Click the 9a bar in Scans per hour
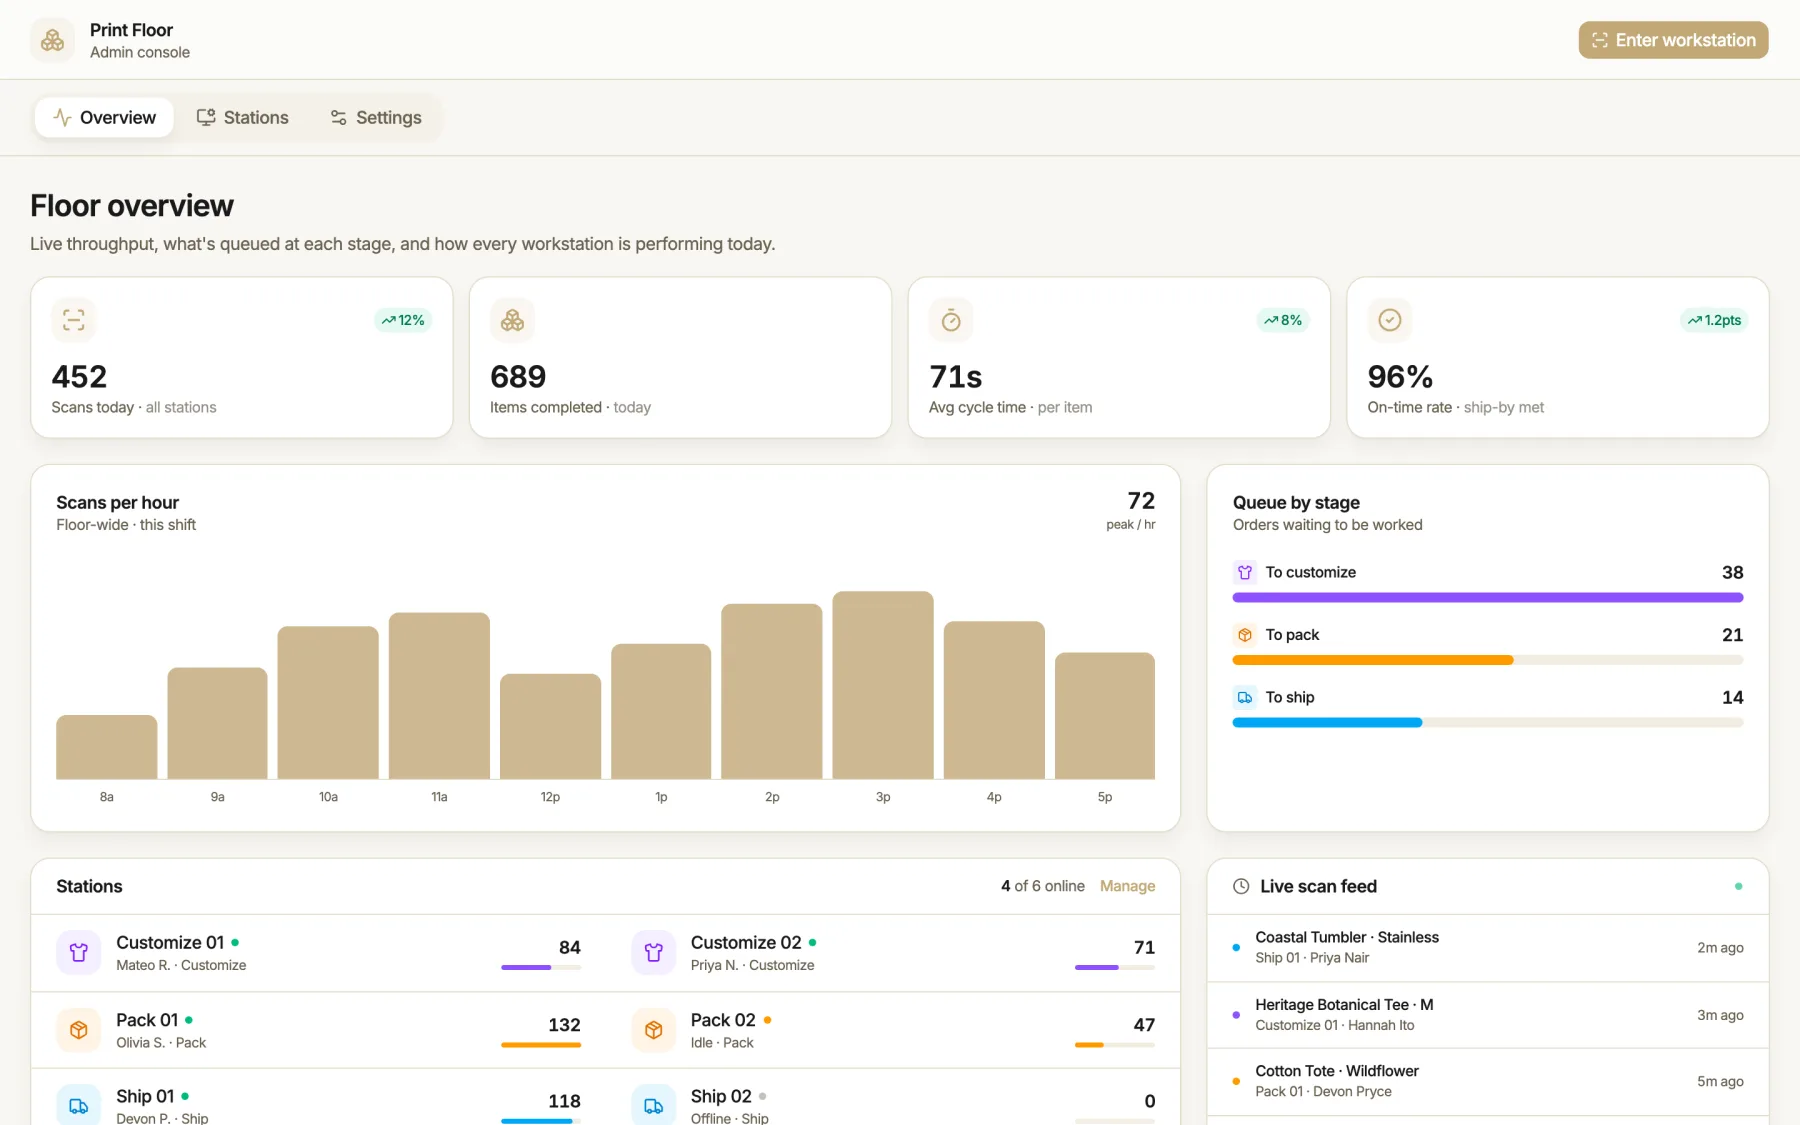Image resolution: width=1800 pixels, height=1125 pixels. 217,723
